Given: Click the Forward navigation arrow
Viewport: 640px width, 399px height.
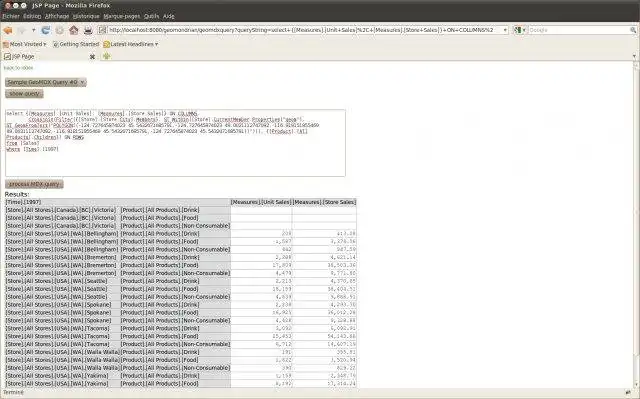Looking at the screenshot, I should point(22,30).
